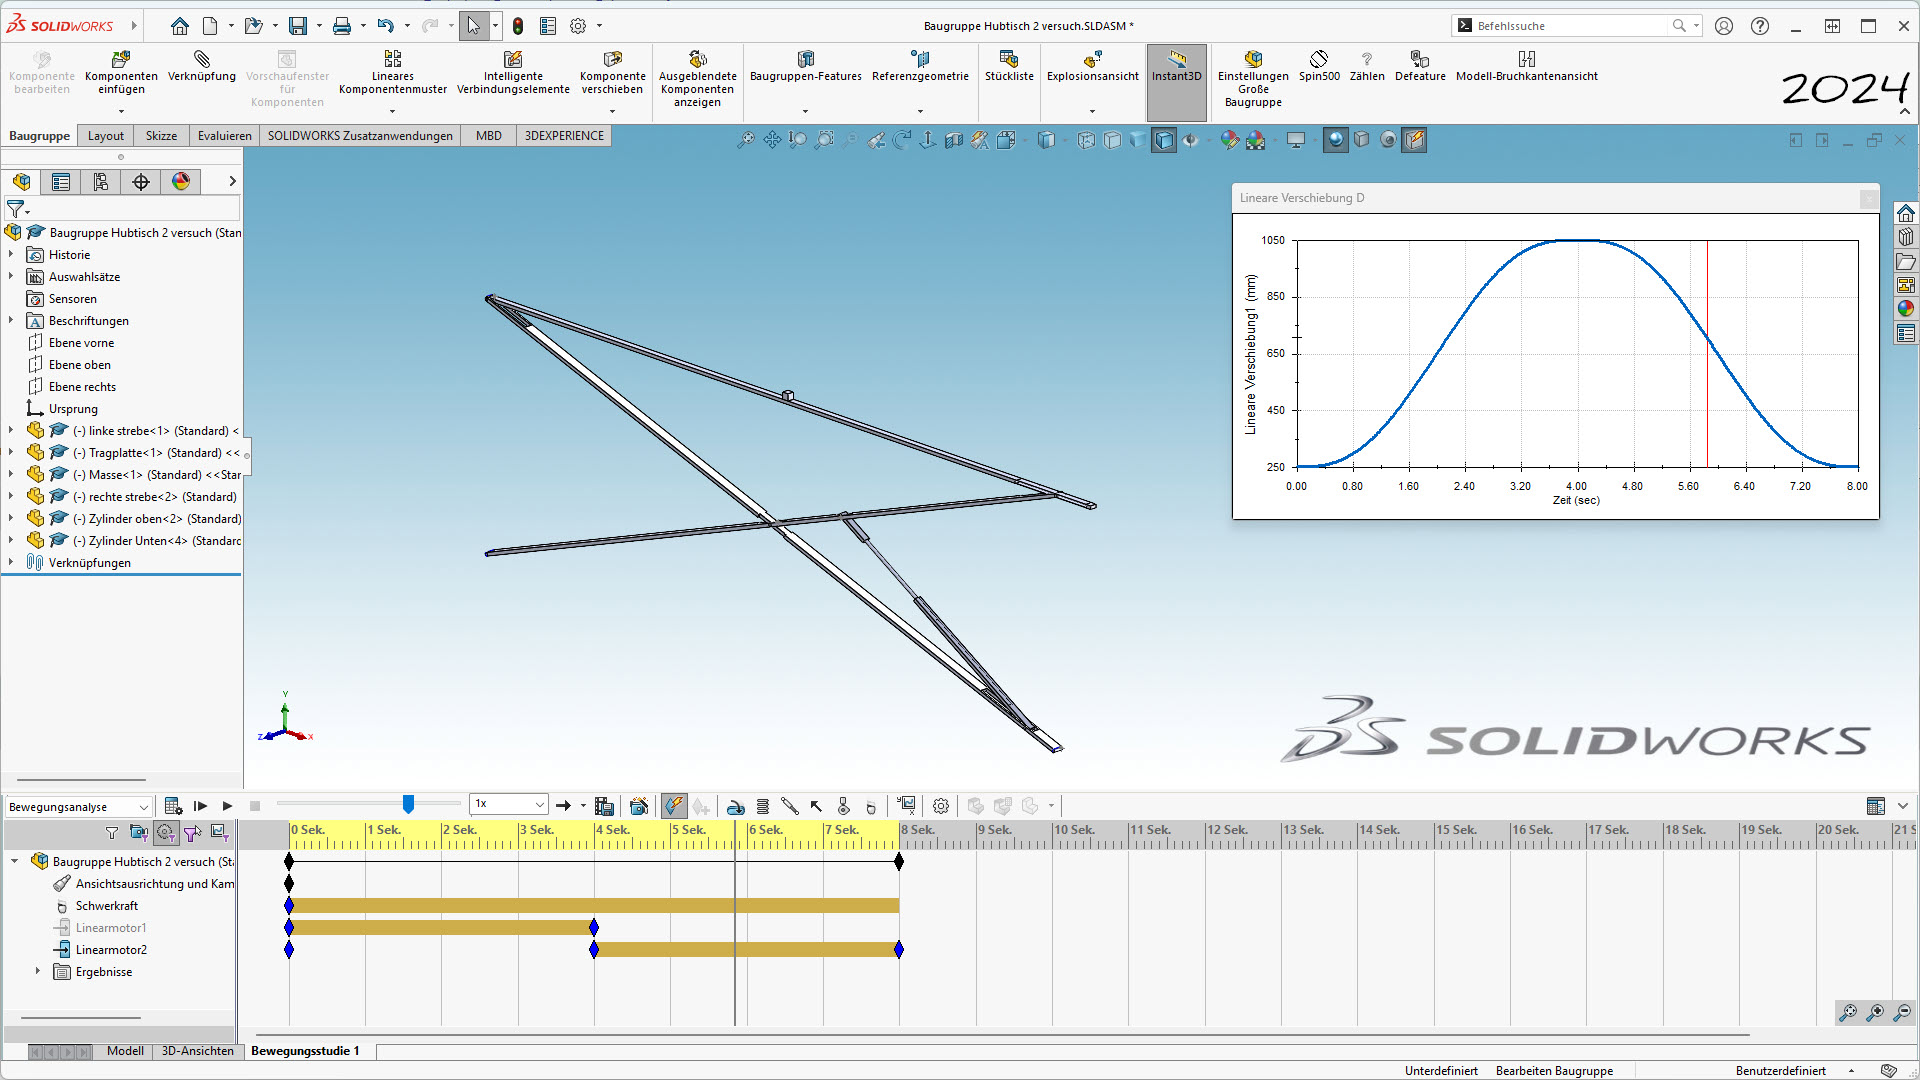Select Schwerkraft in the motion tree

[x=107, y=906]
